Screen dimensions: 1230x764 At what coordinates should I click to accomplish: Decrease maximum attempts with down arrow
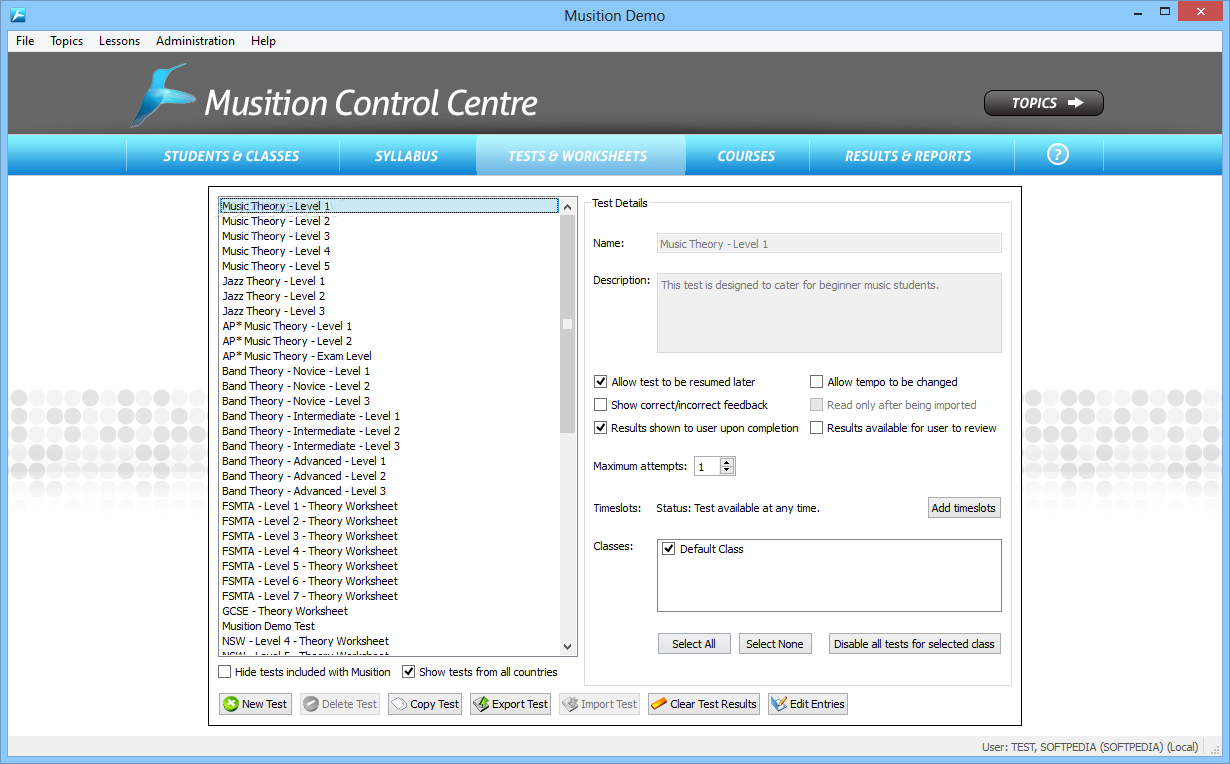pyautogui.click(x=727, y=471)
